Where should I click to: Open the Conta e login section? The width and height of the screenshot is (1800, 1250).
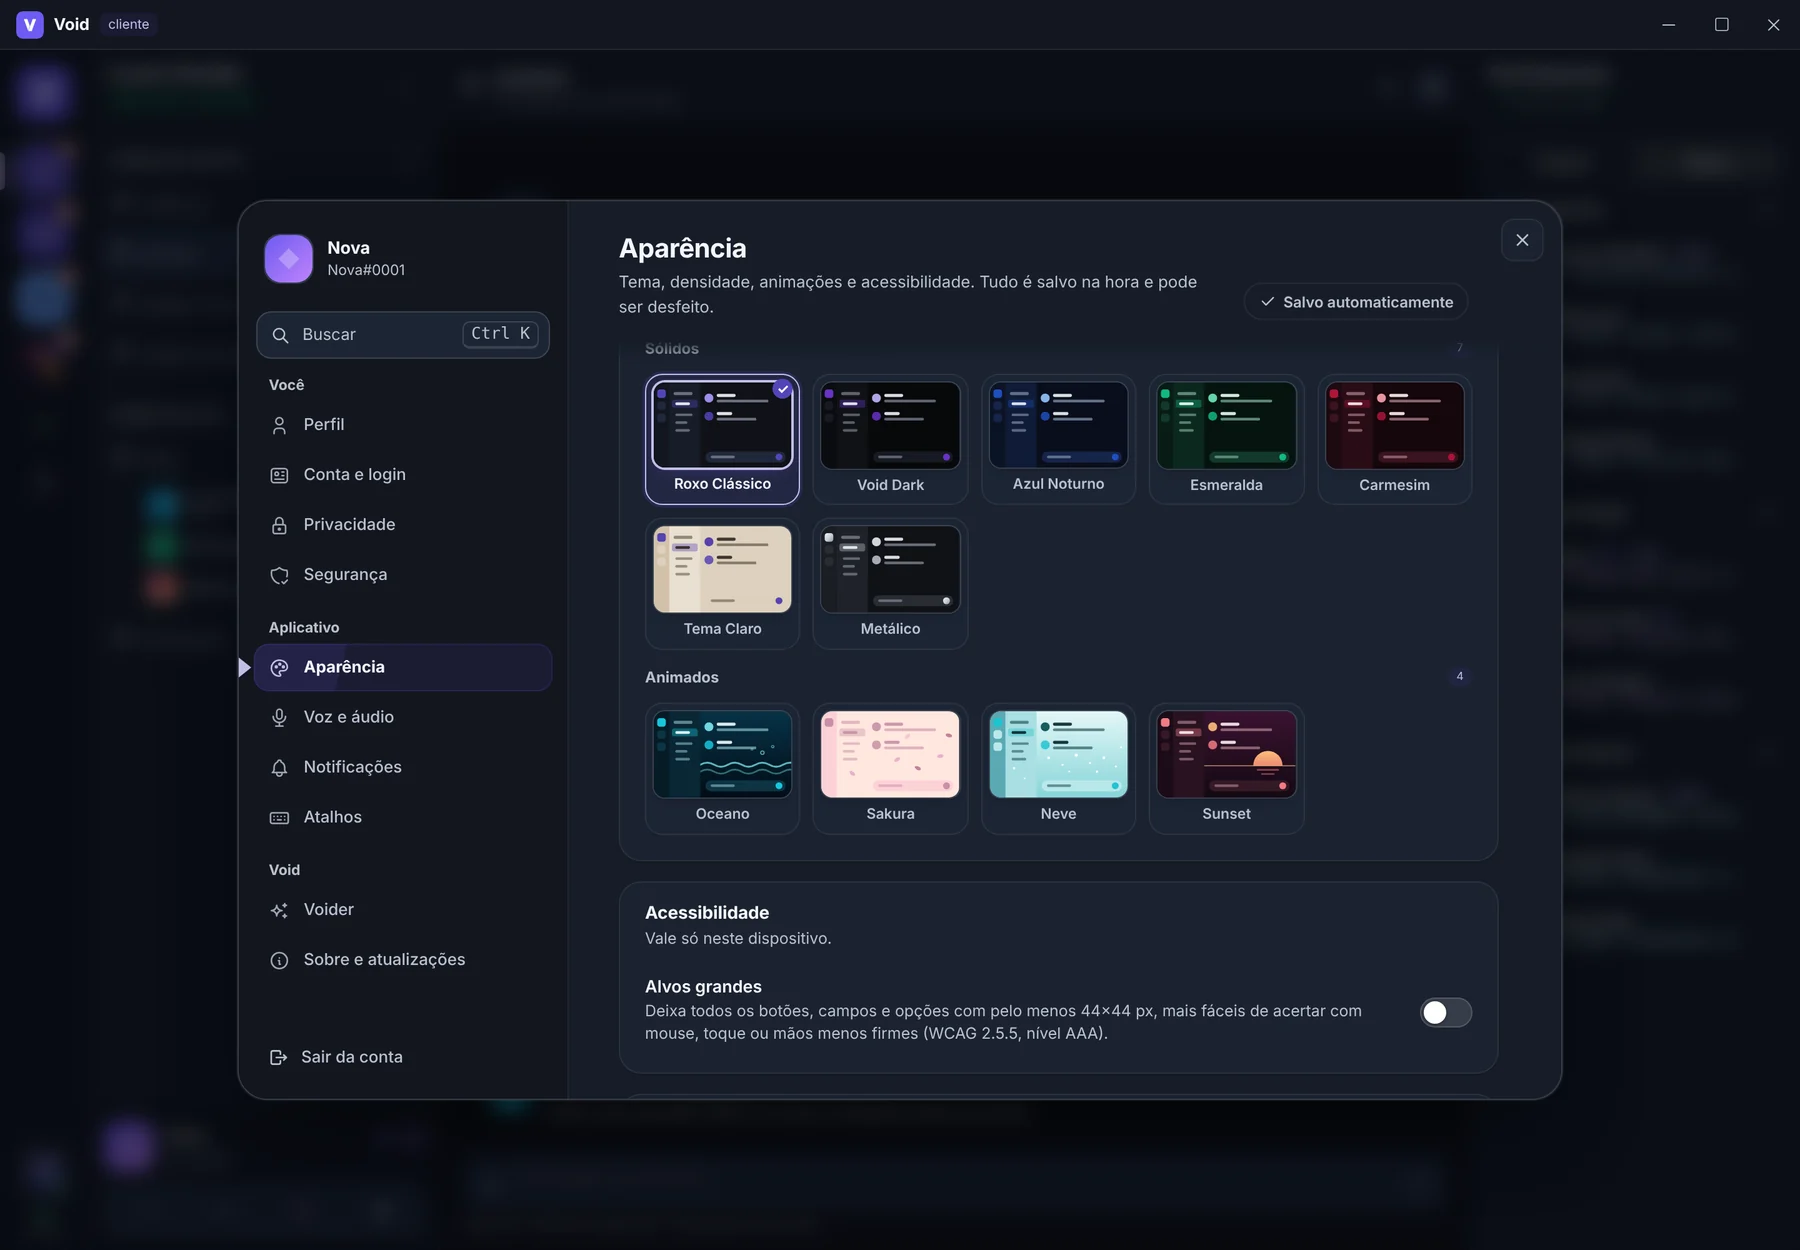tap(403, 475)
